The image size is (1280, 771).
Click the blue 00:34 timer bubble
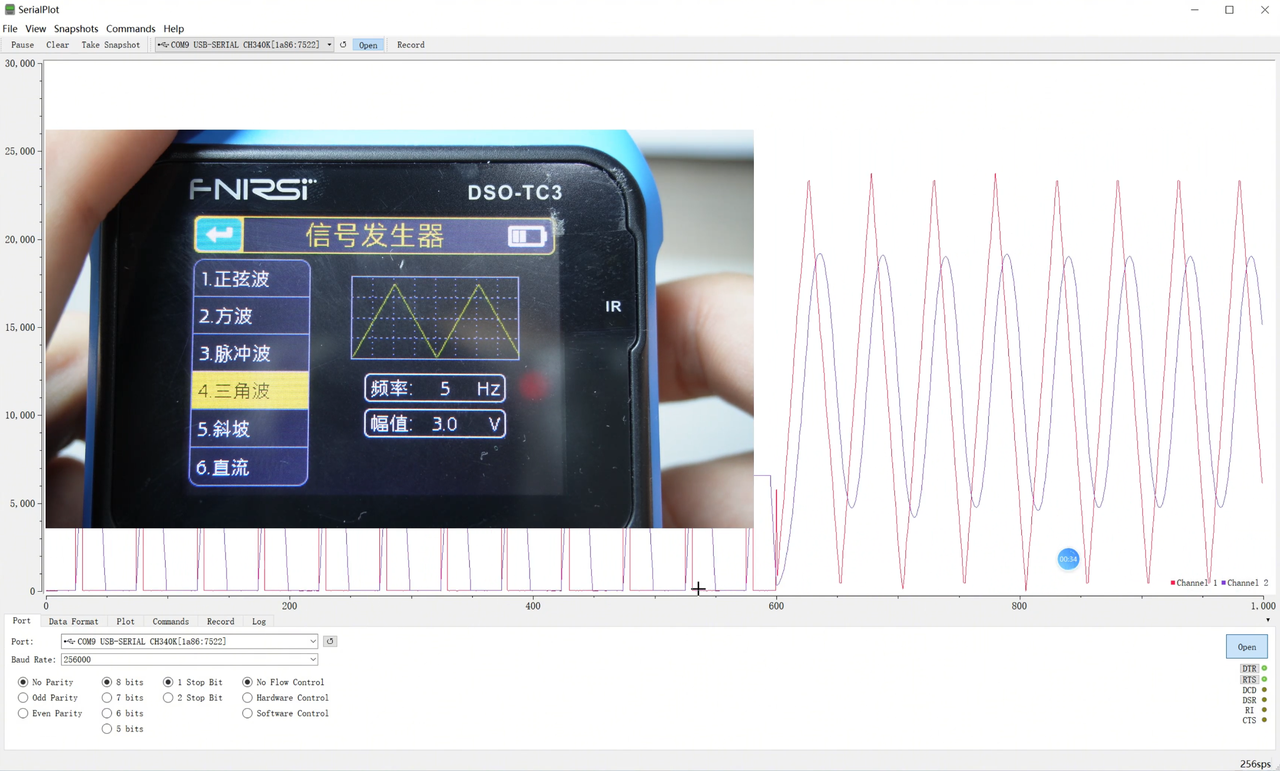click(1068, 559)
